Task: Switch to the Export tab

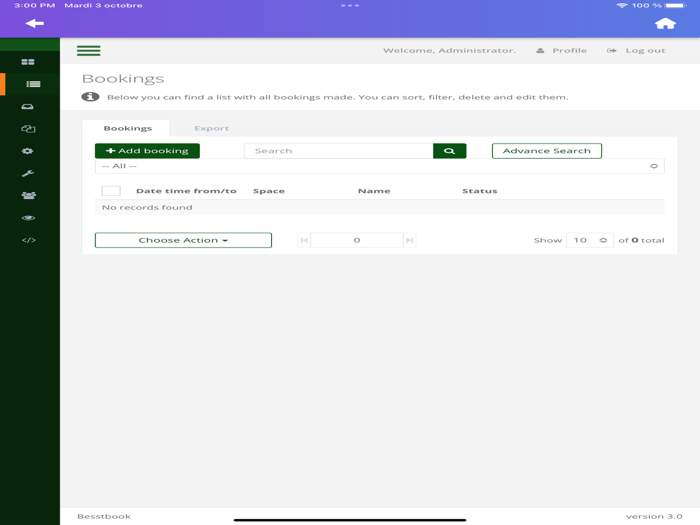Action: click(x=212, y=128)
